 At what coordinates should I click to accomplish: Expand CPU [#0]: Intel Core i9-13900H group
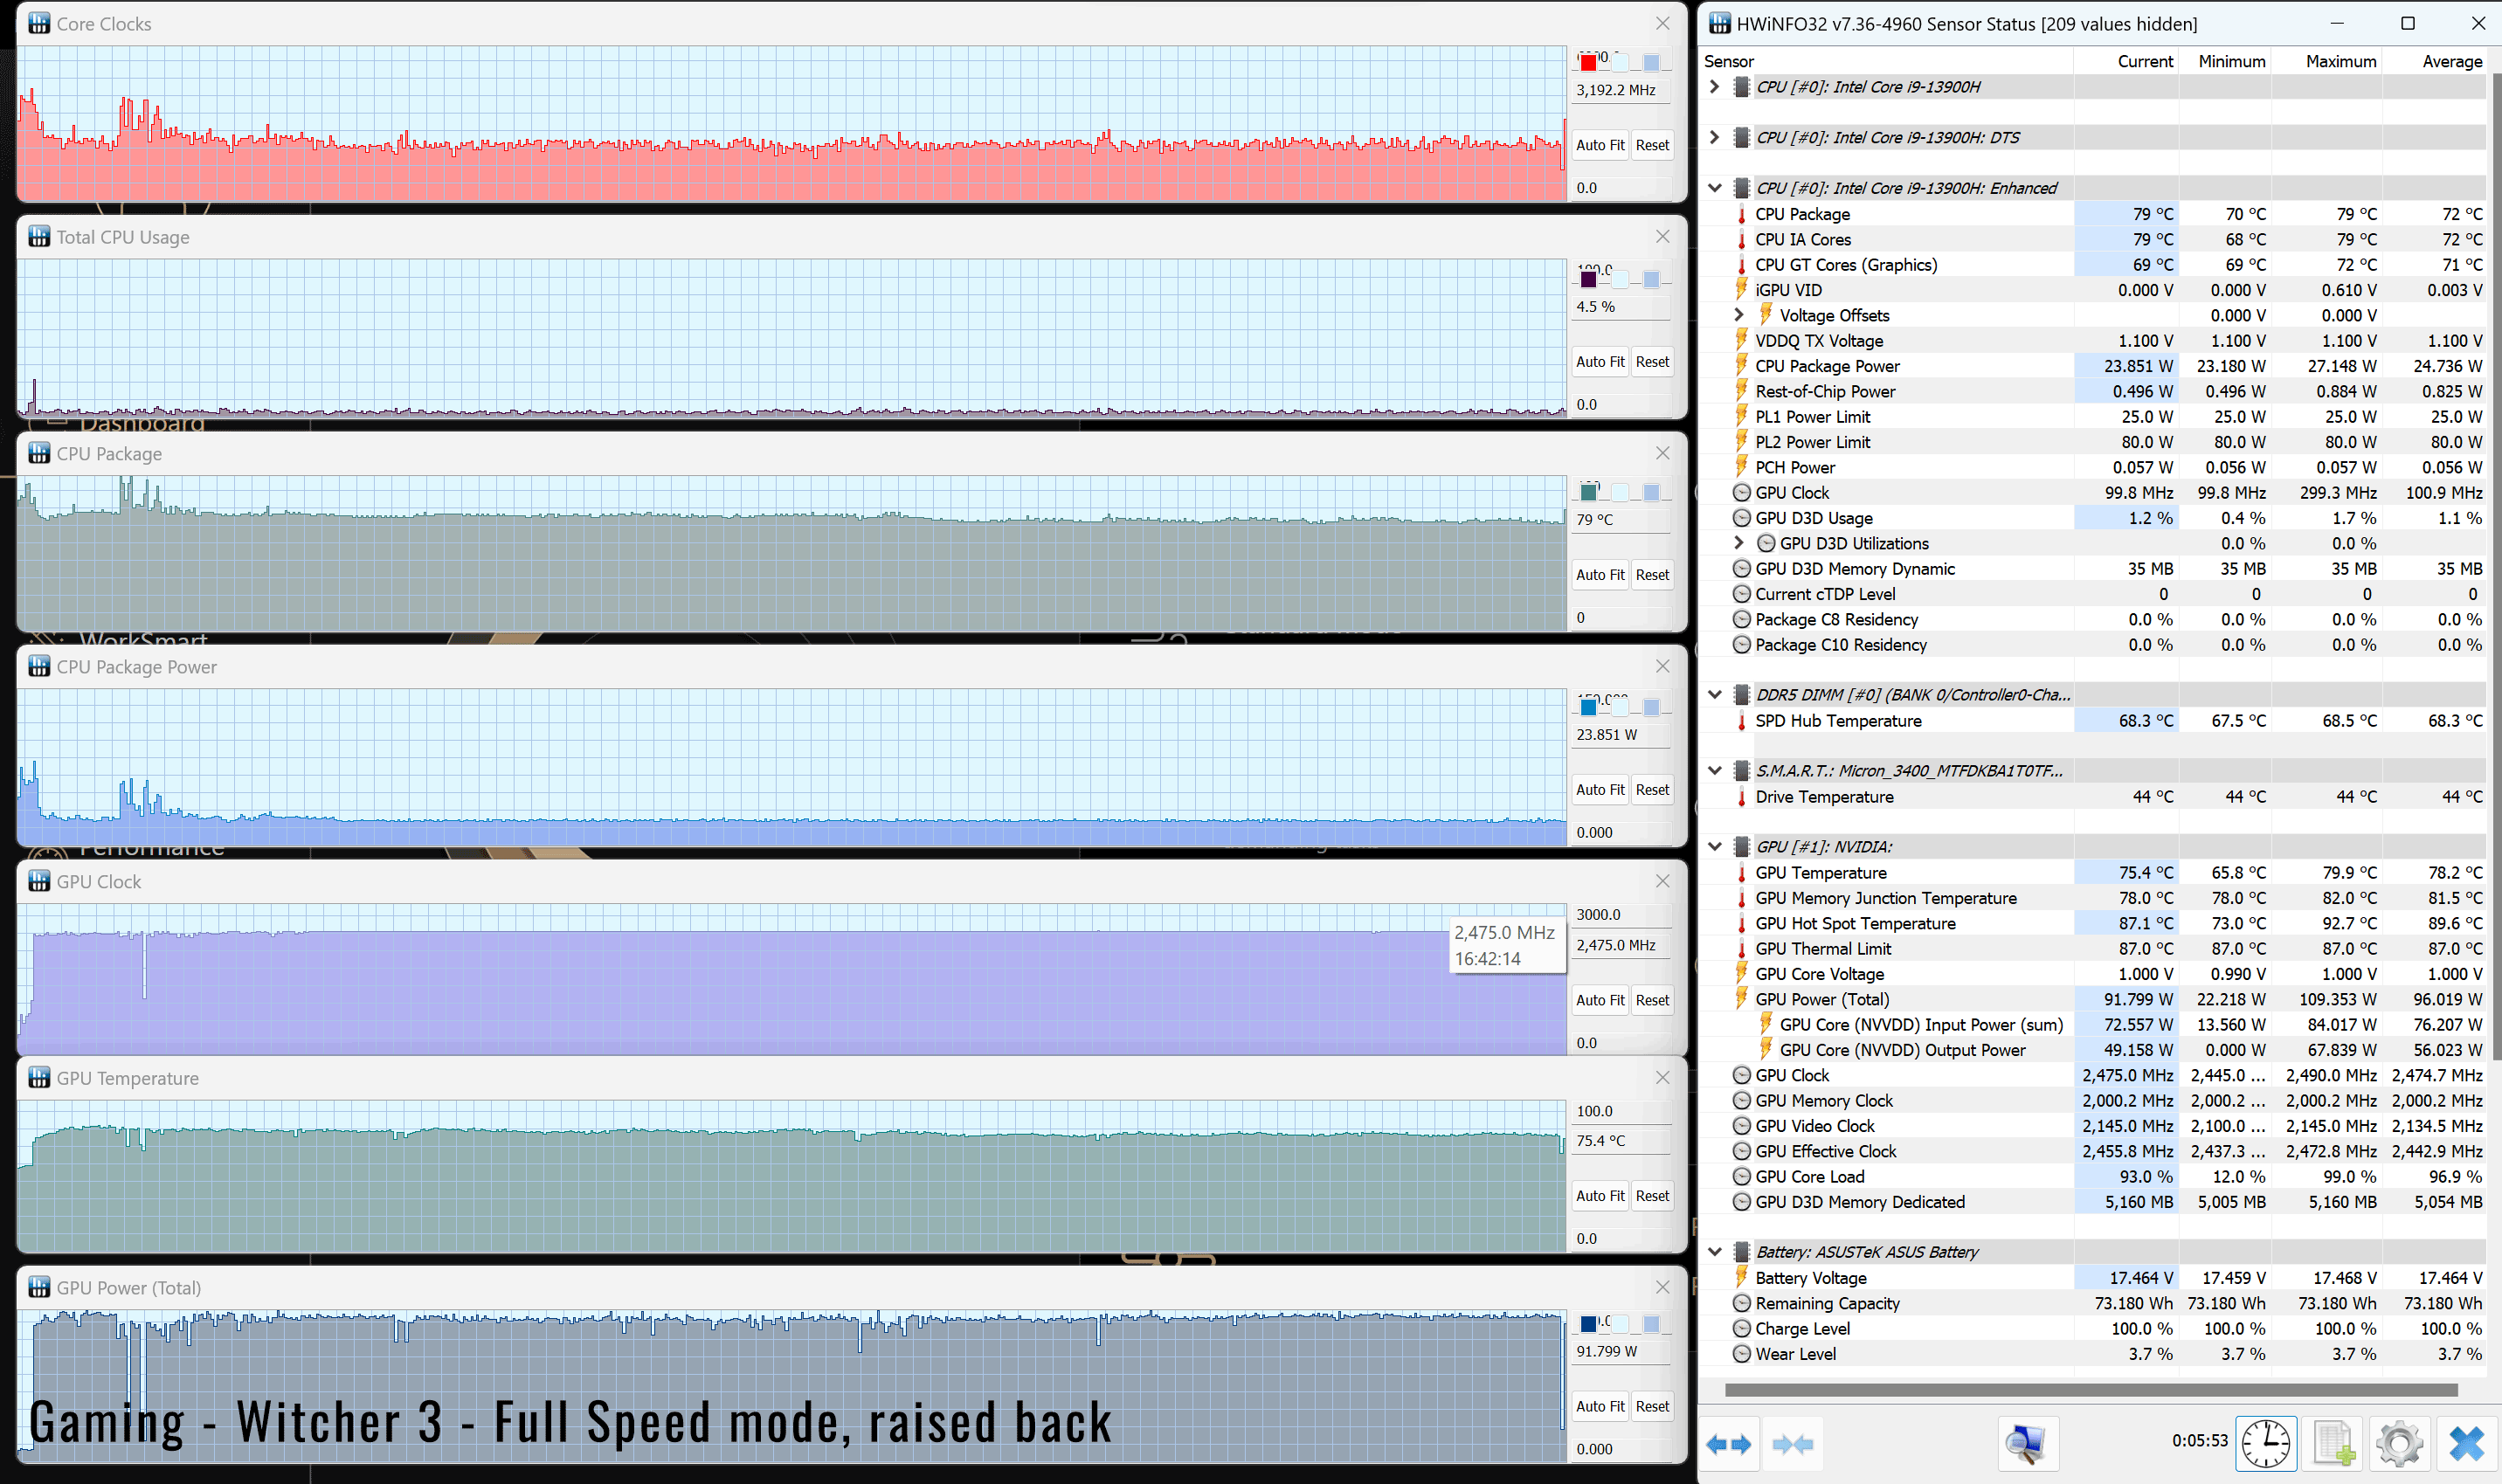pos(1715,87)
